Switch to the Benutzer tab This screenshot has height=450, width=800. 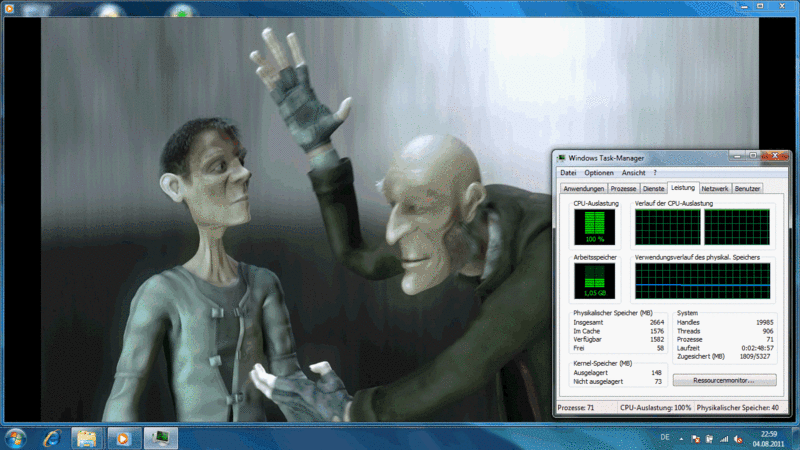[x=747, y=189]
